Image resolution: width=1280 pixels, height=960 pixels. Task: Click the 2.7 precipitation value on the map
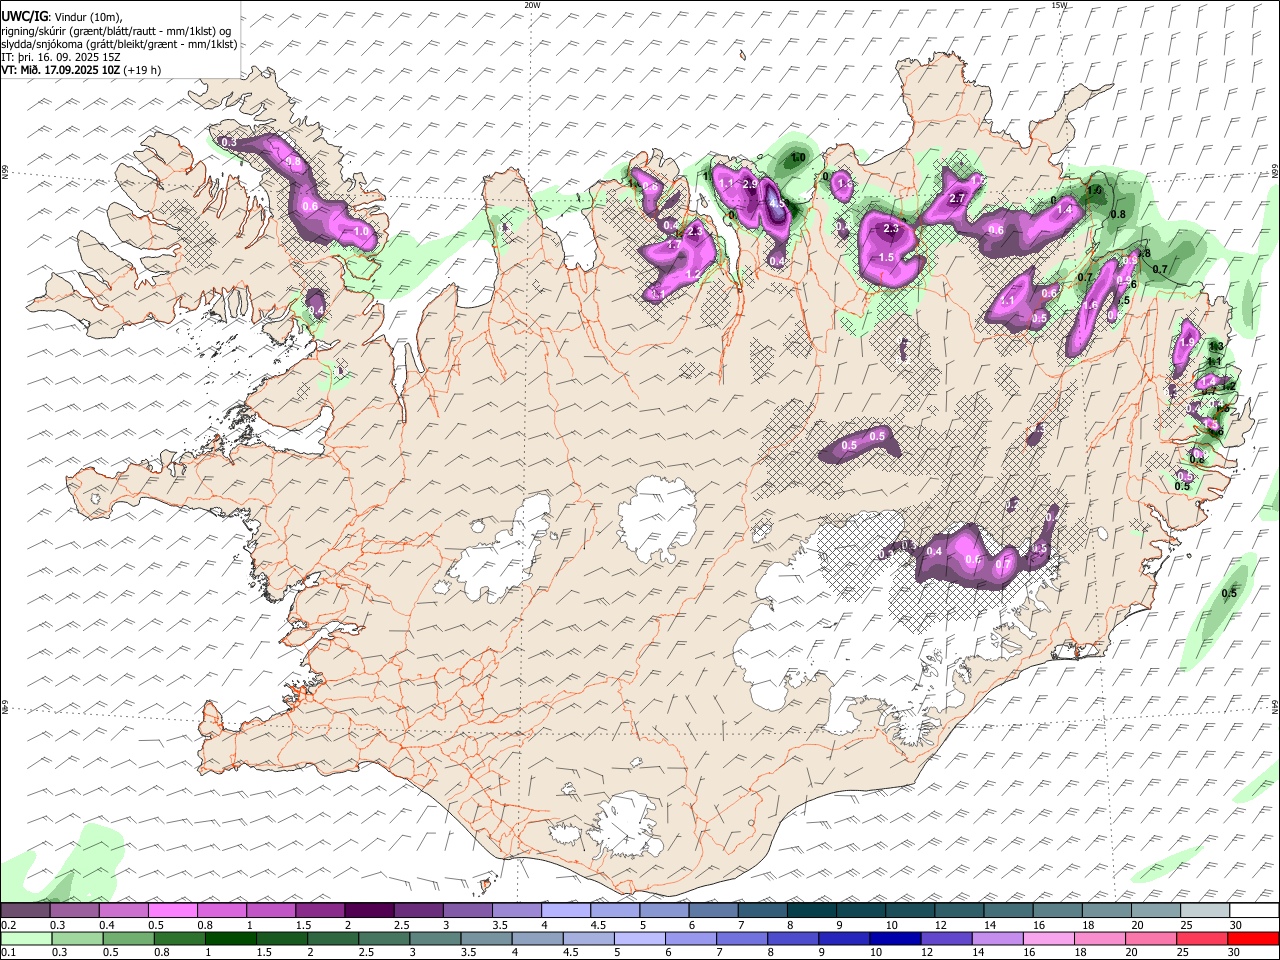[957, 199]
